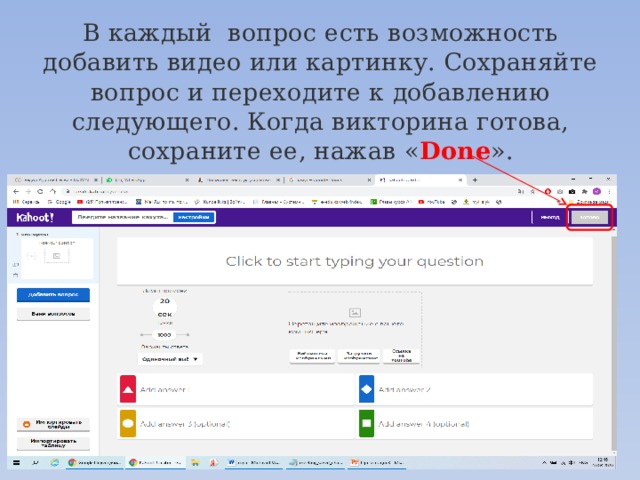Switch to the tab with the Google icon
640x480 pixels.
coord(330,180)
